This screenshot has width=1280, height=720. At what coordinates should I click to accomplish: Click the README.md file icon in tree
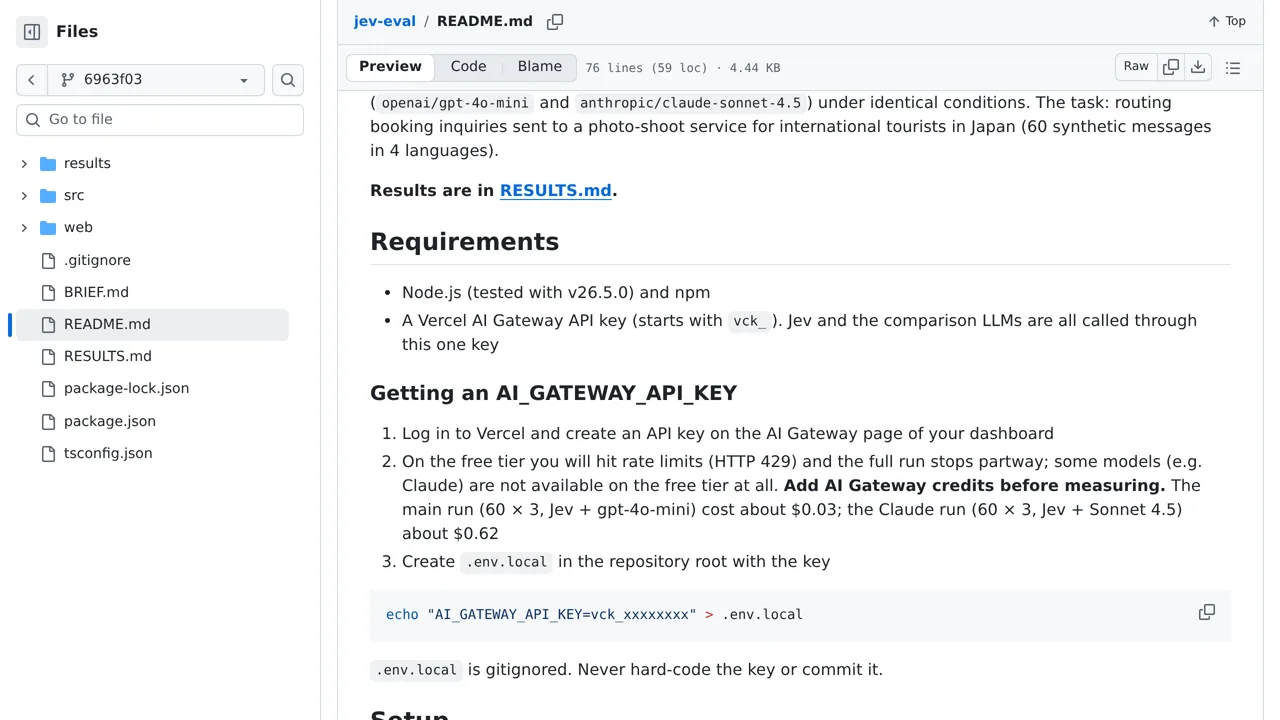coord(48,324)
